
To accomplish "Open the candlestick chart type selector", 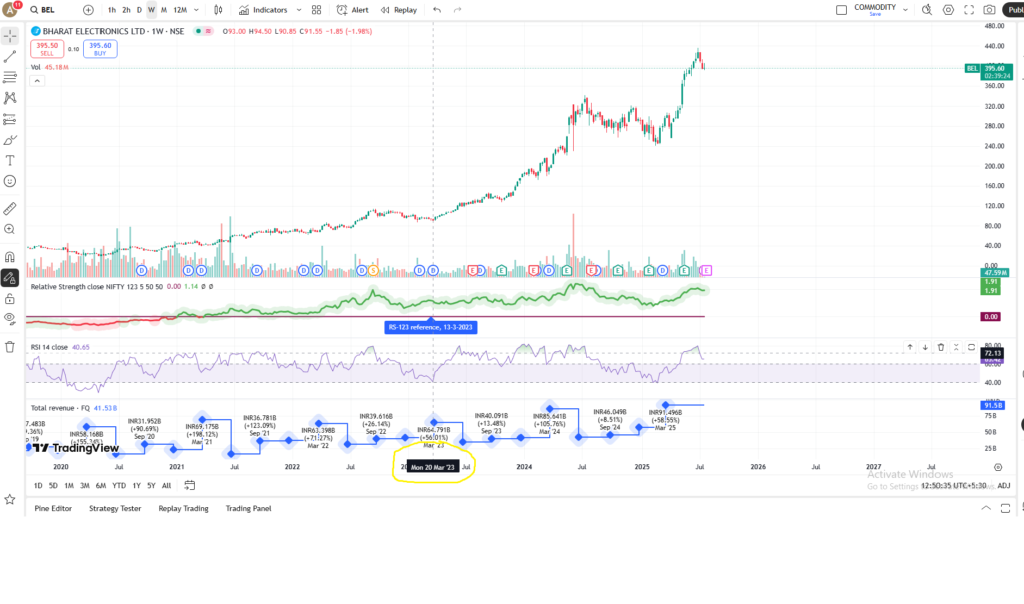I will click(218, 10).
